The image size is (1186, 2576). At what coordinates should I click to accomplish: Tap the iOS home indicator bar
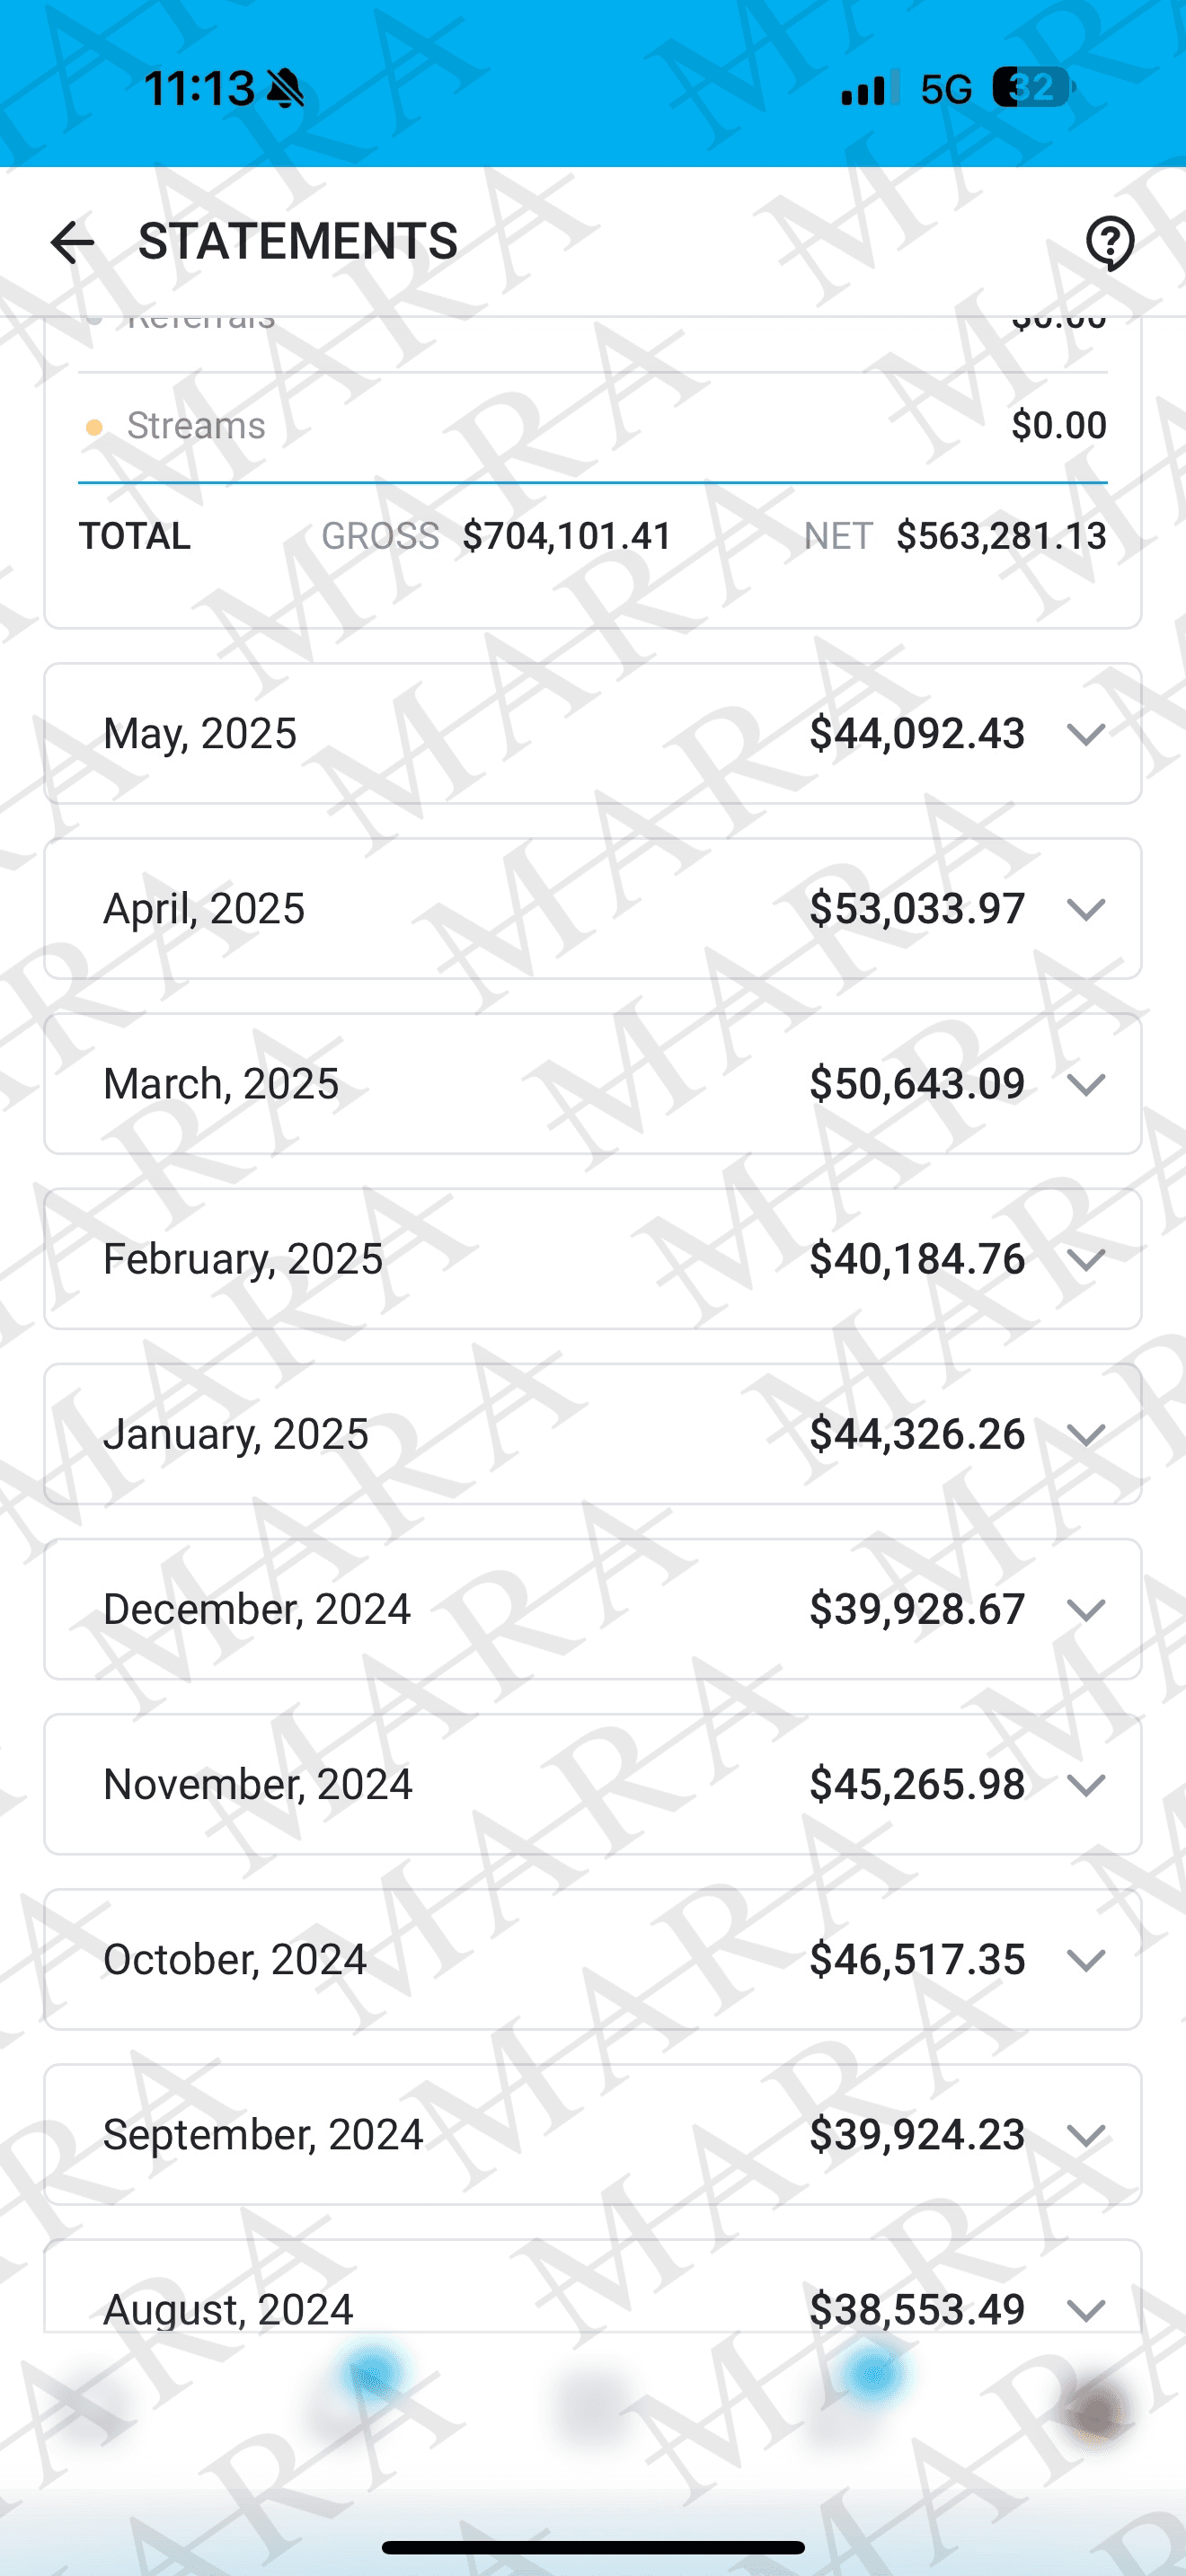(592, 2547)
